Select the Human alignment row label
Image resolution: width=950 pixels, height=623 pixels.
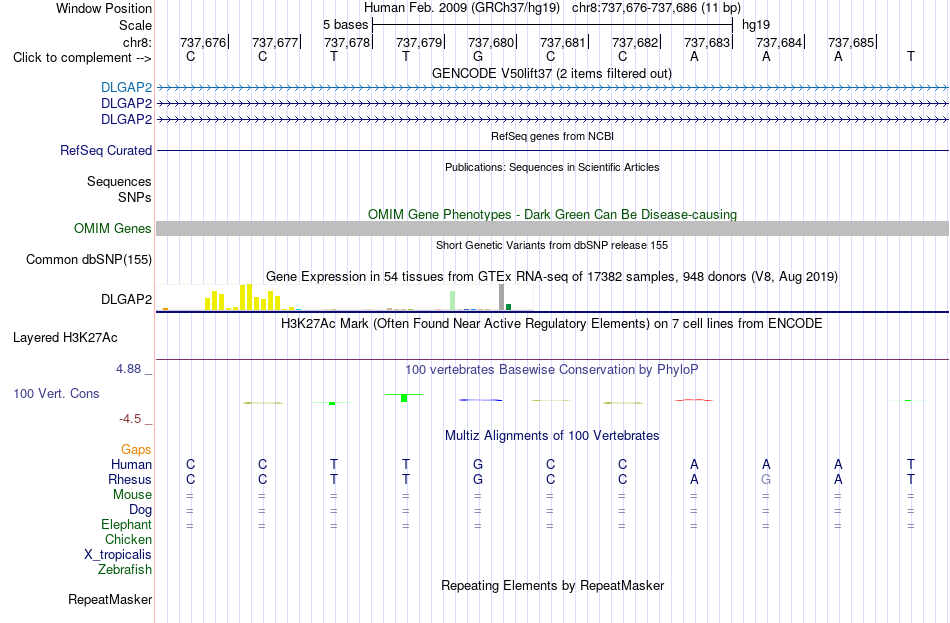click(131, 465)
